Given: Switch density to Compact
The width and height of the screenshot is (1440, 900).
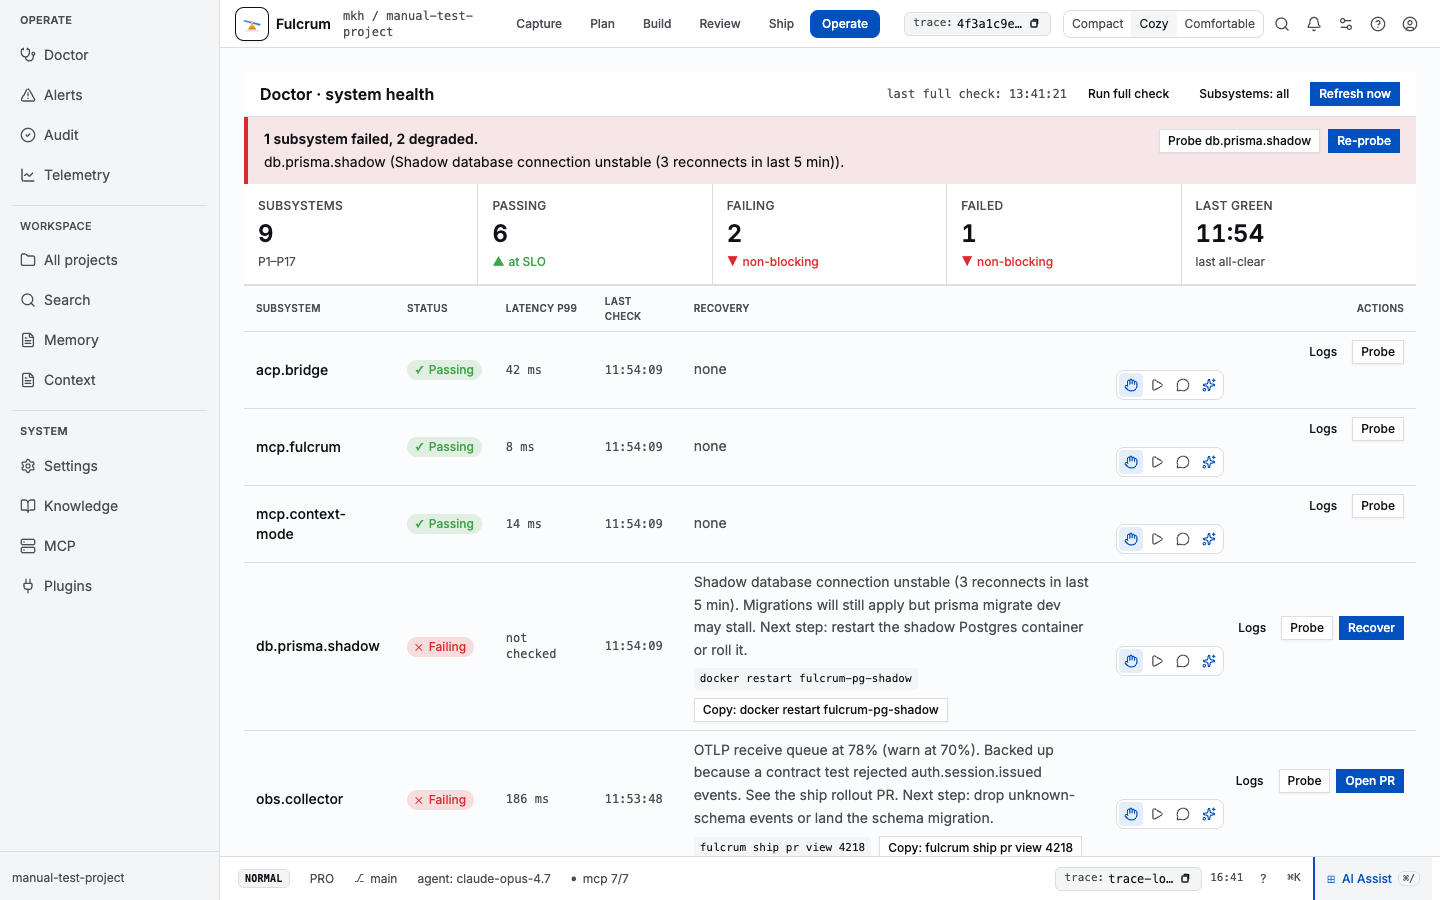Looking at the screenshot, I should pos(1097,24).
